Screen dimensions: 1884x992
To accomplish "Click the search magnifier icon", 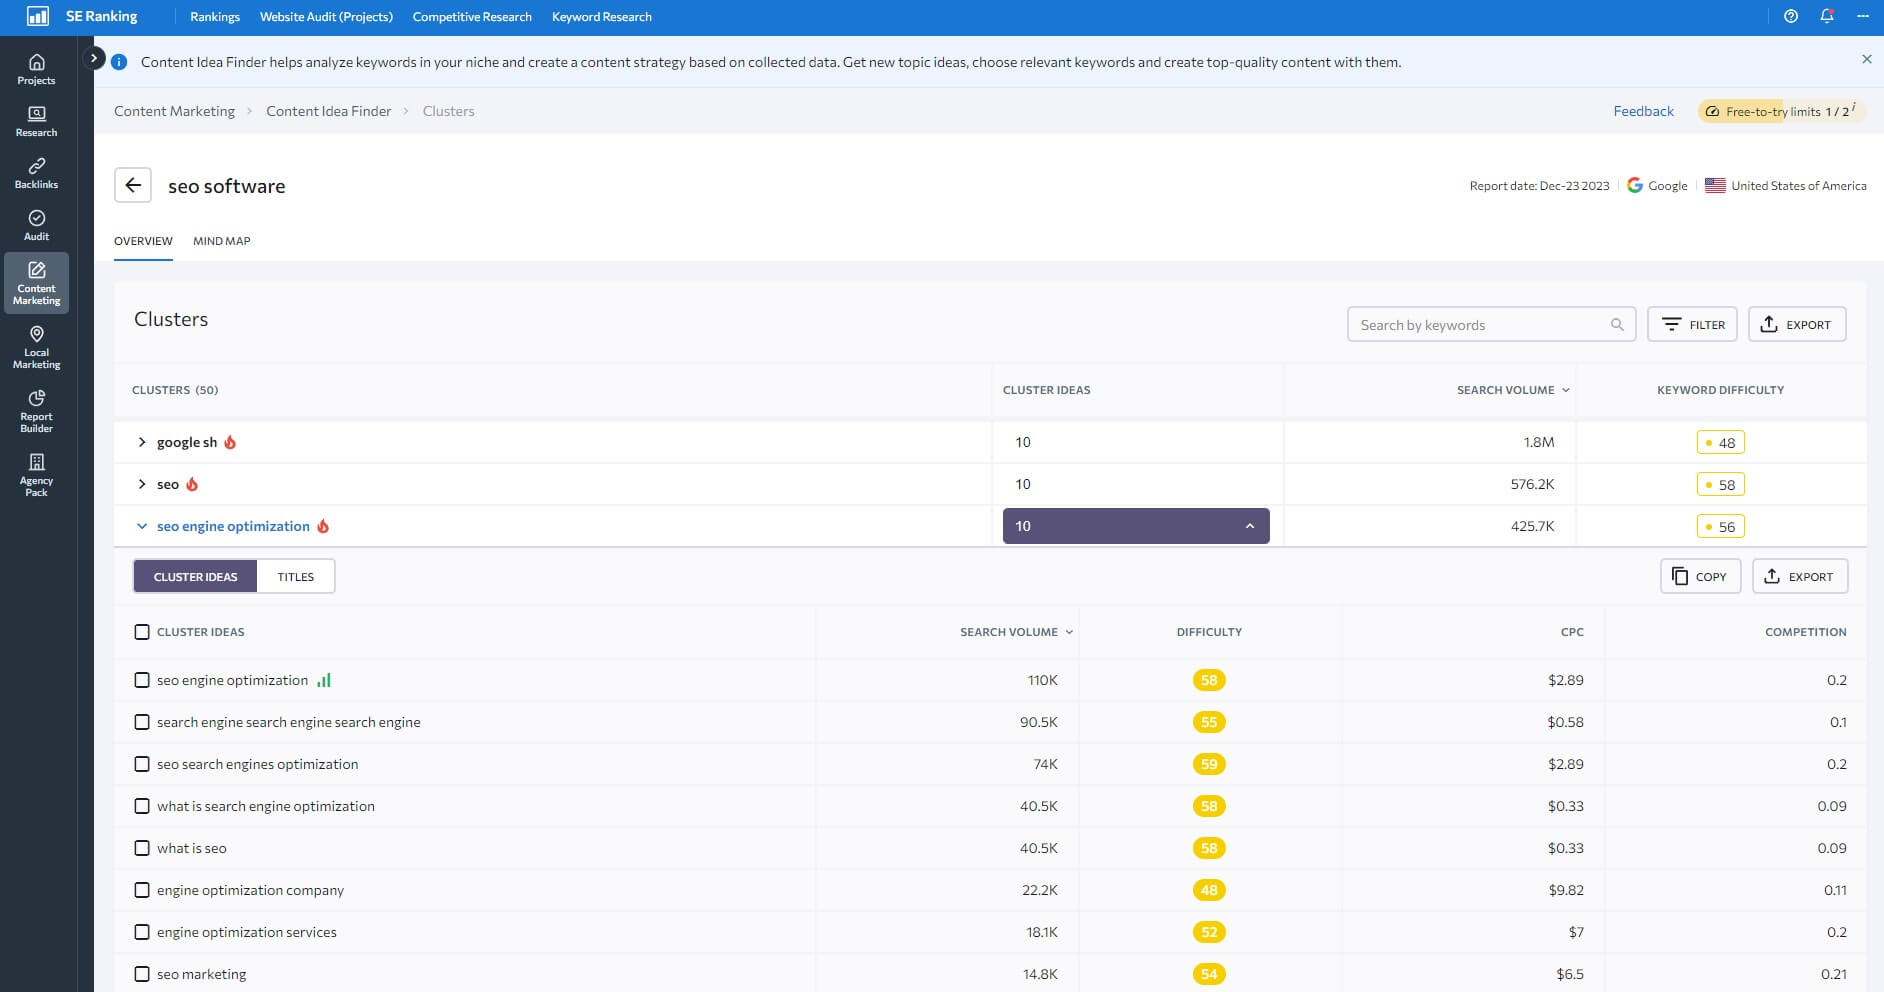I will pyautogui.click(x=1617, y=324).
